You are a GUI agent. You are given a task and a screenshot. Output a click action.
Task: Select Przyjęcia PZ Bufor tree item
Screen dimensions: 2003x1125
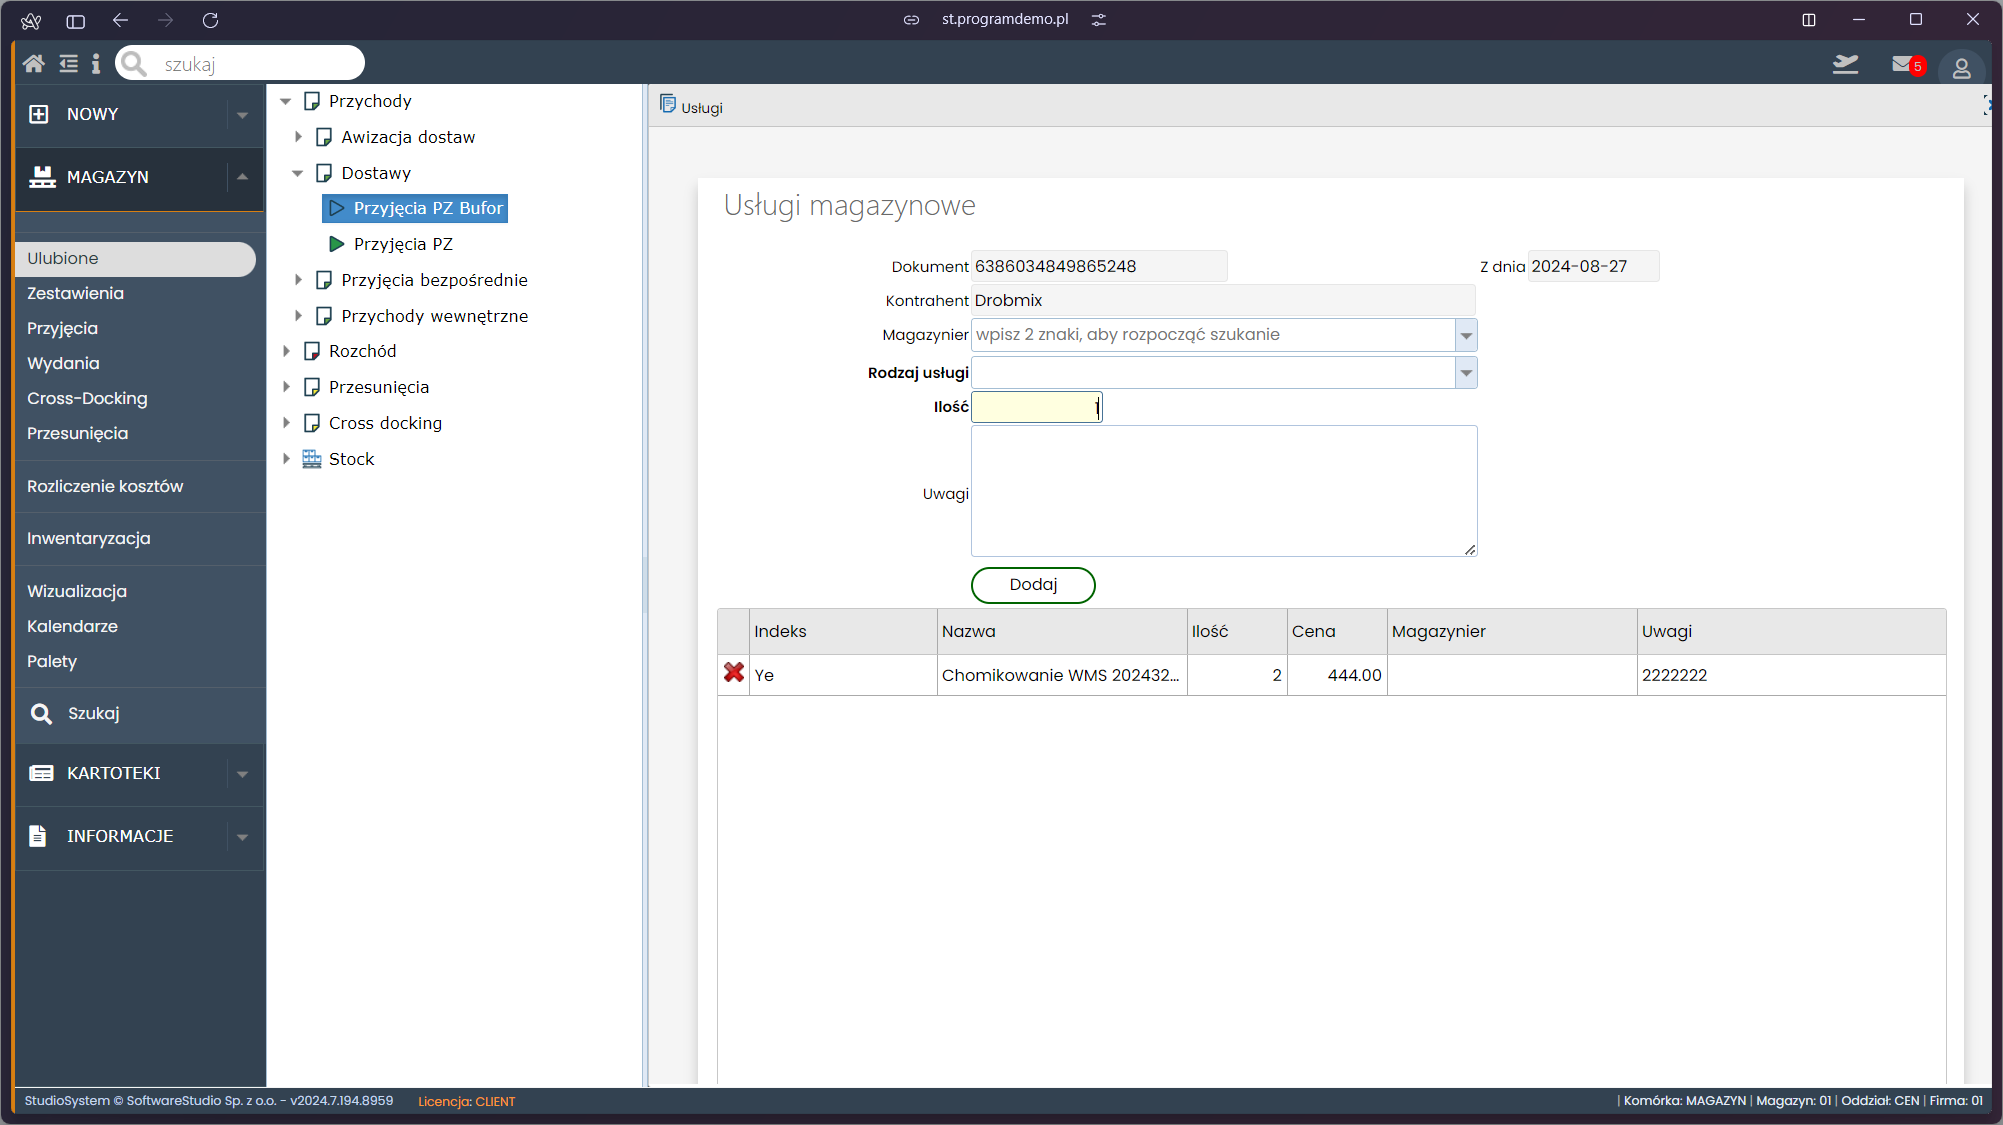point(415,208)
